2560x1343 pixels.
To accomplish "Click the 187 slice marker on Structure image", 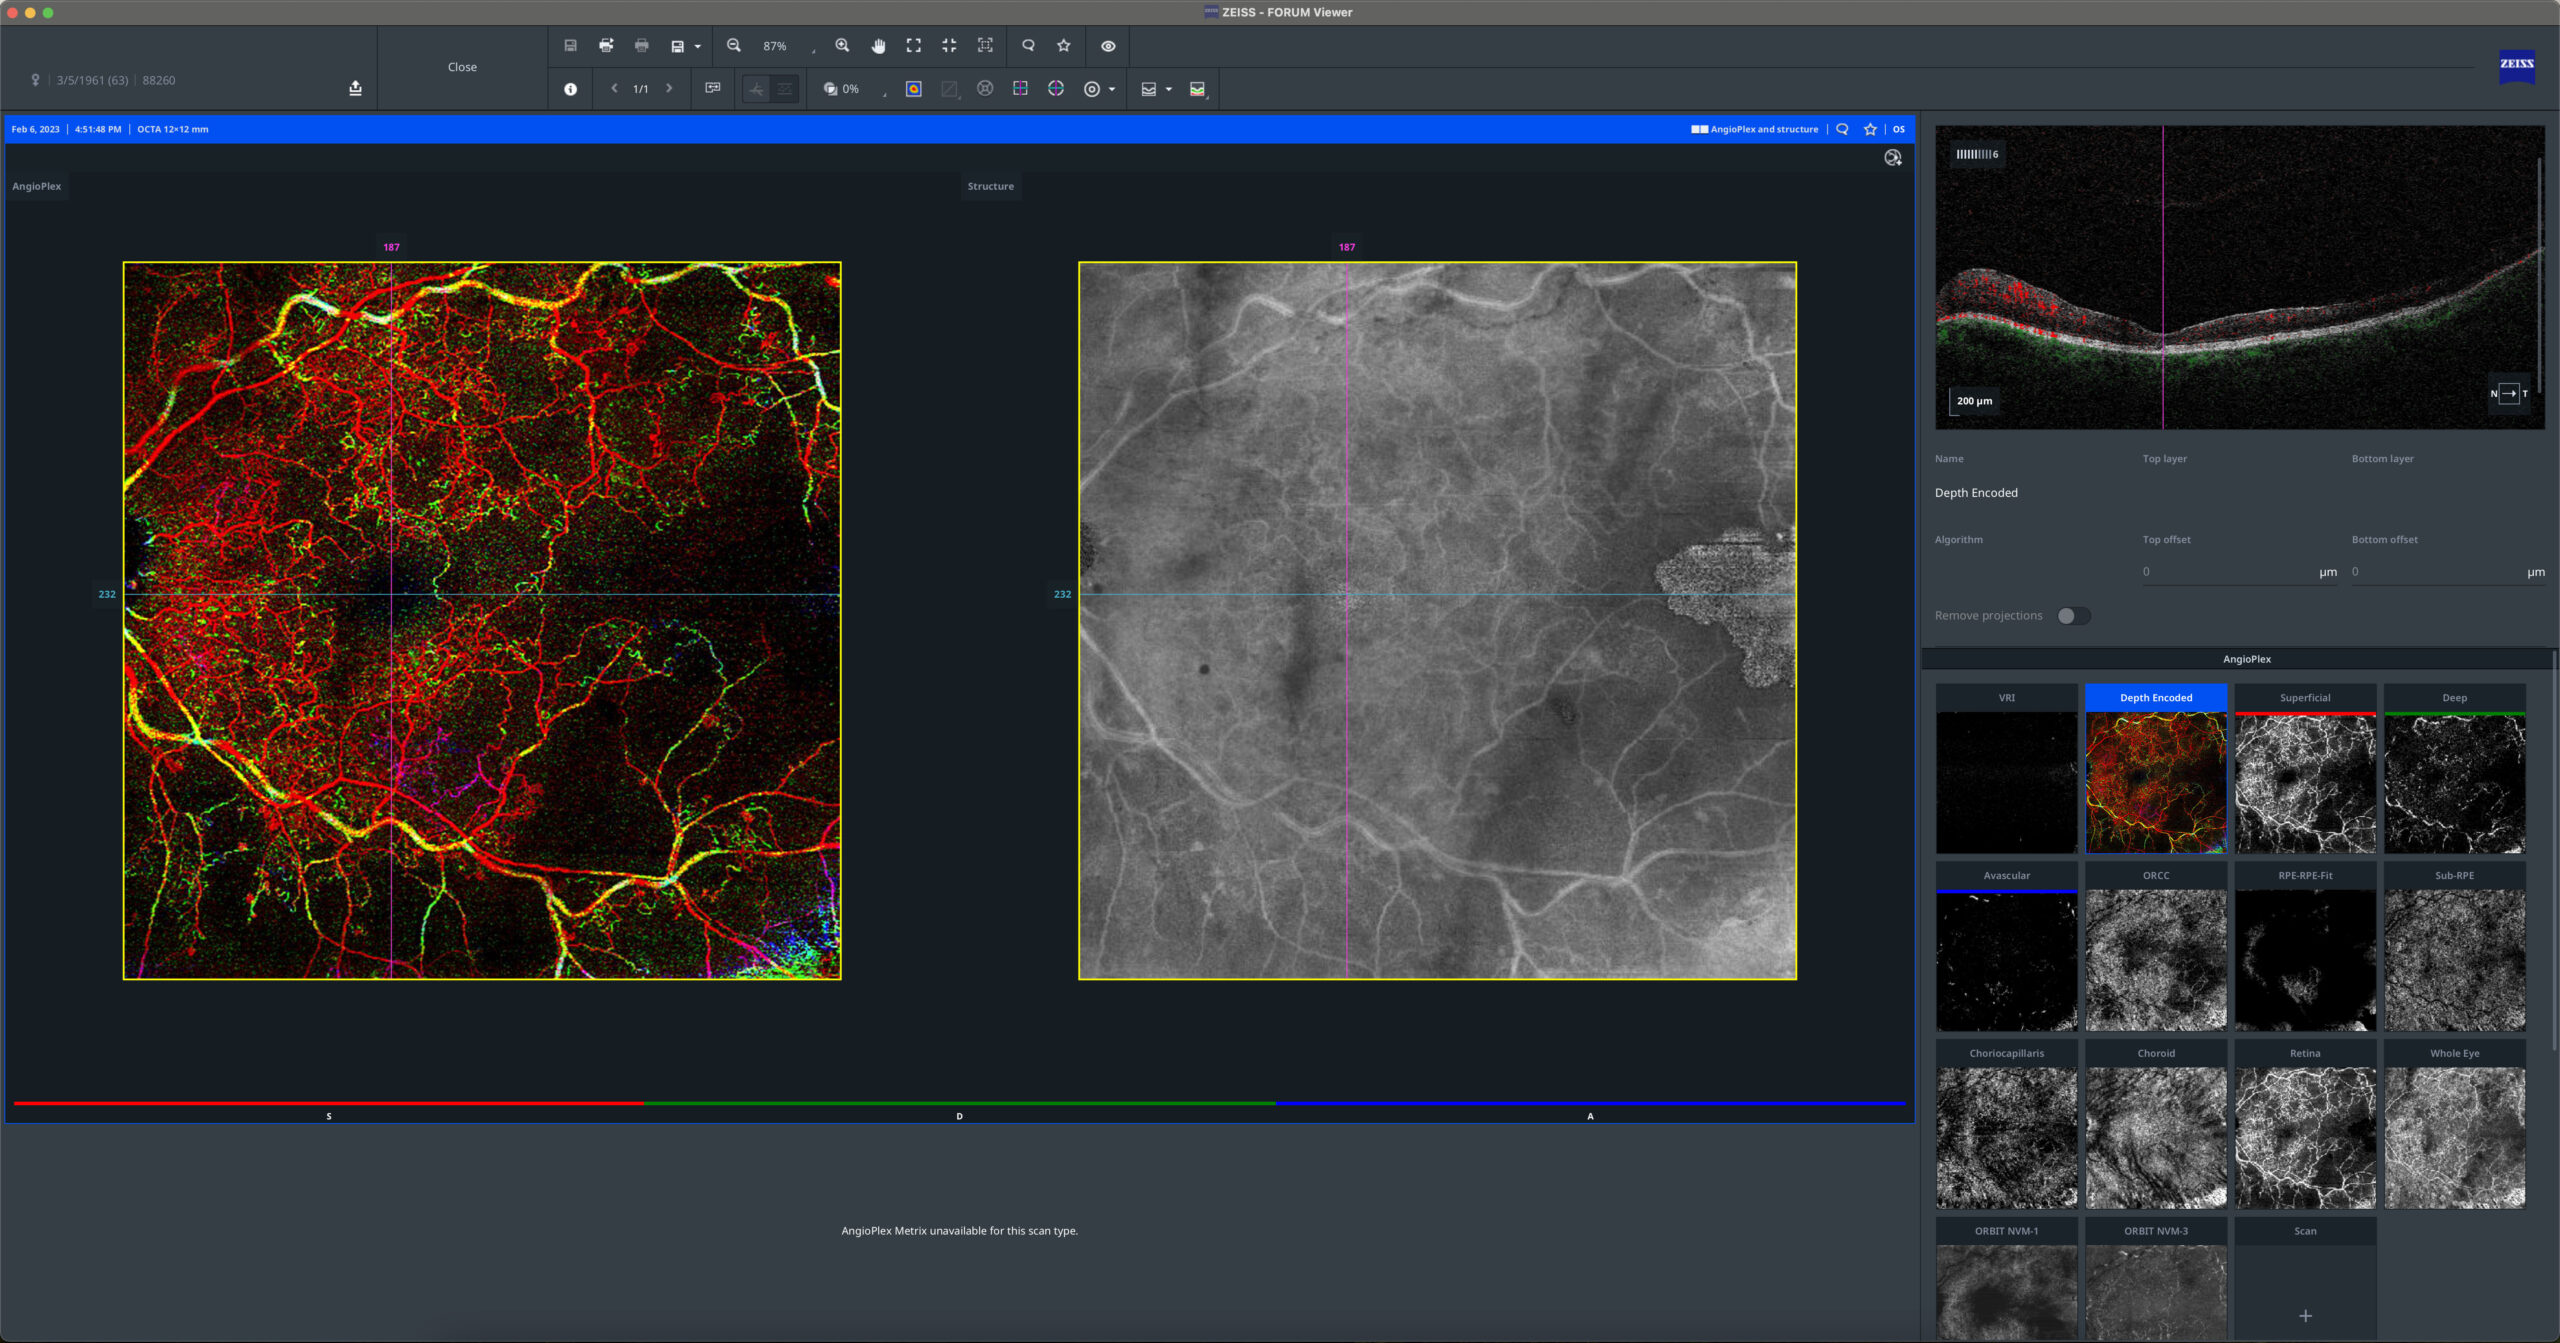I will pyautogui.click(x=1347, y=247).
